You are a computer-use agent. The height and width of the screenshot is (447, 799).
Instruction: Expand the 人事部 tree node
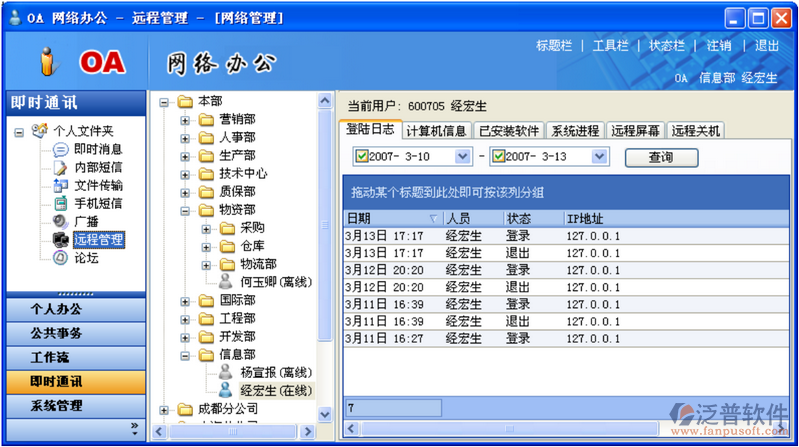(185, 138)
